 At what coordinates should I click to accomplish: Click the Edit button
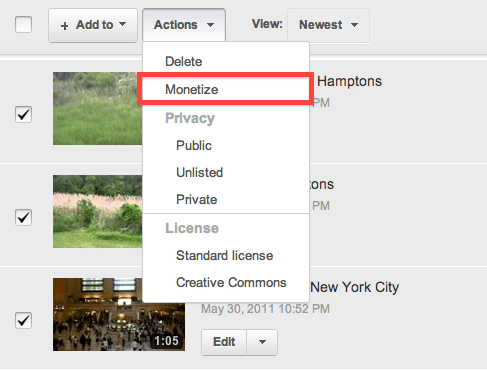click(x=224, y=342)
